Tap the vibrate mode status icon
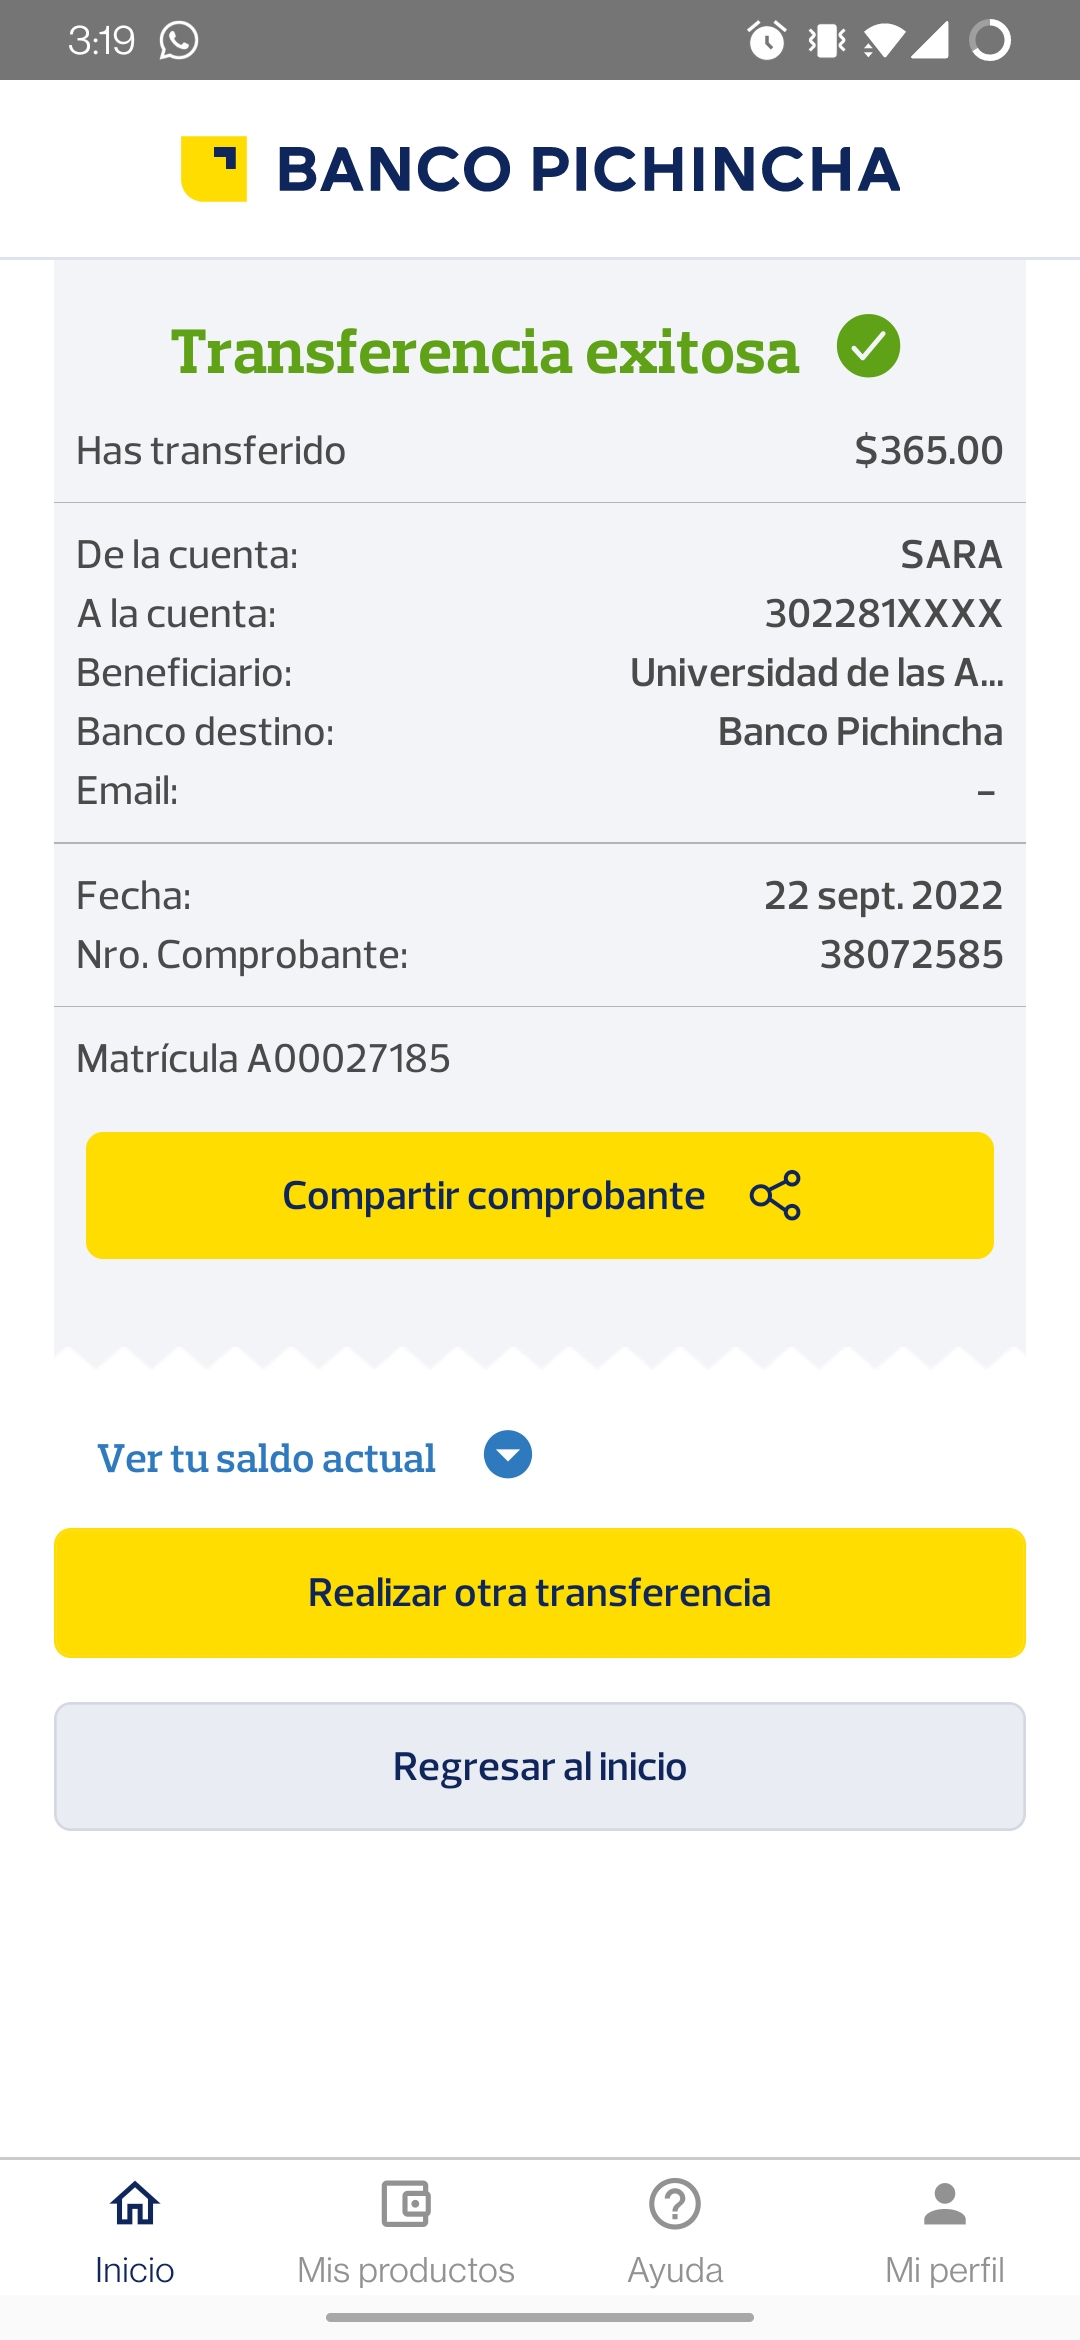This screenshot has height=2340, width=1080. 827,41
